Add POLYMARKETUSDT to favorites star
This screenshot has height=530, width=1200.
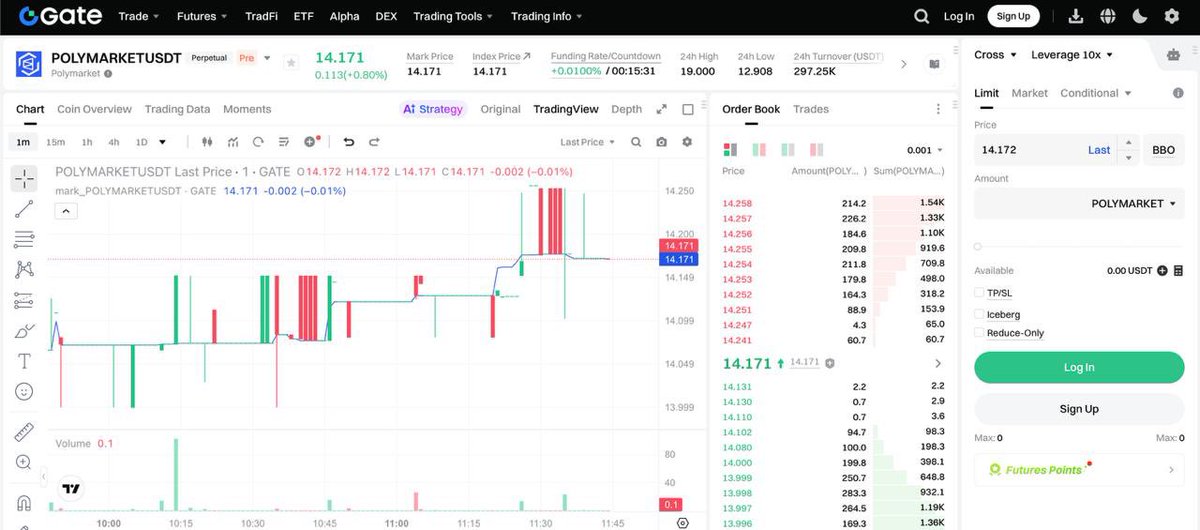click(291, 62)
